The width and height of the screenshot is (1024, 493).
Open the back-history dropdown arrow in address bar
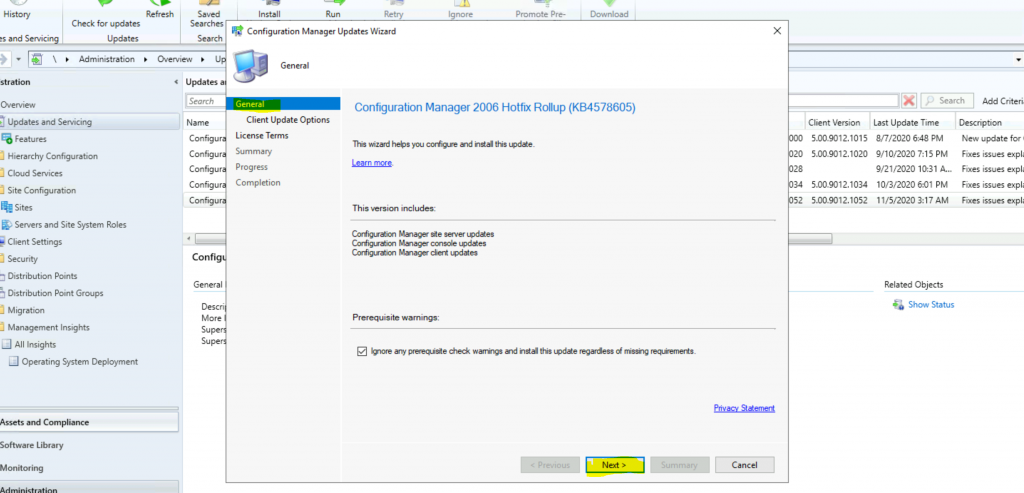[x=18, y=59]
